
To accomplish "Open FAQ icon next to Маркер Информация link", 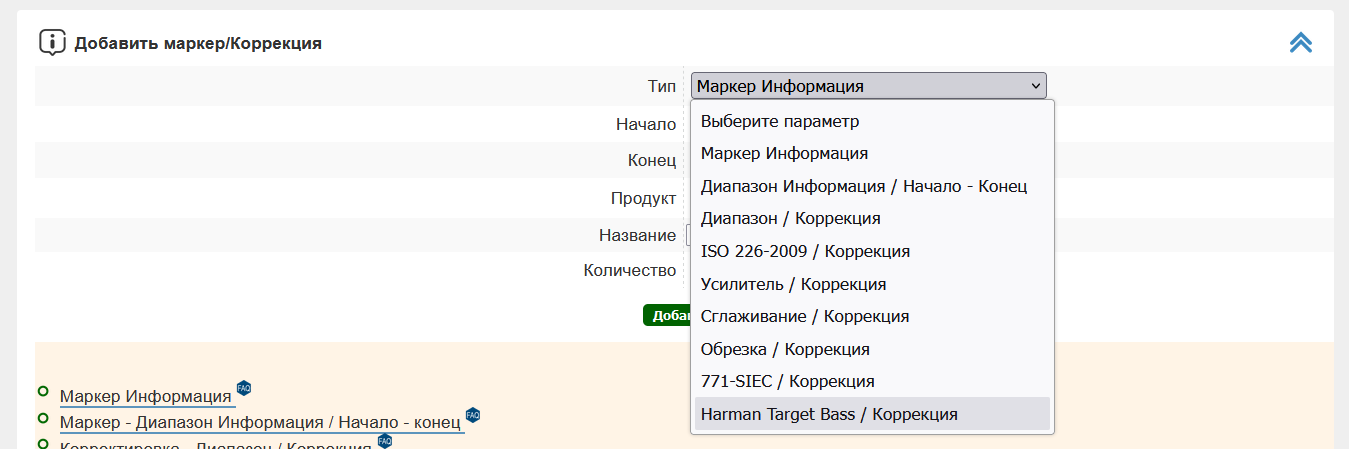I will [244, 388].
